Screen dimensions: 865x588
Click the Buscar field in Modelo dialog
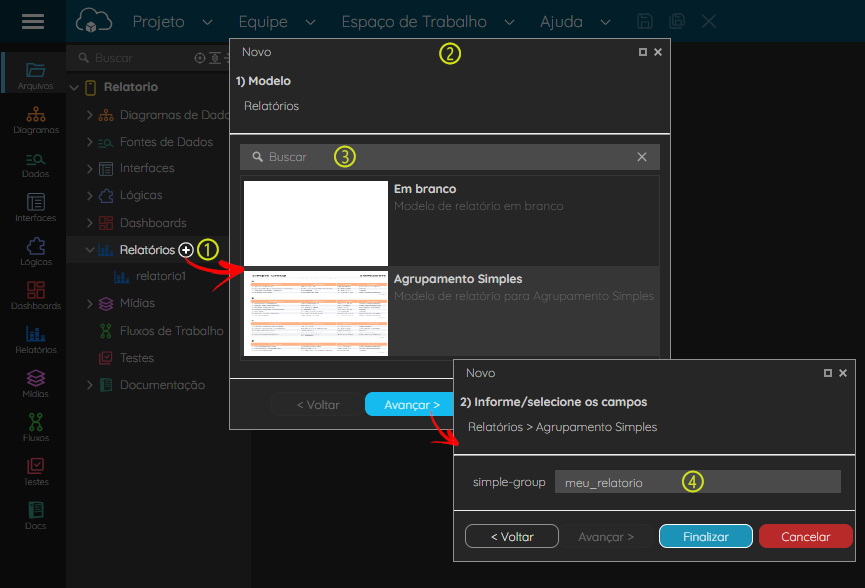pos(450,157)
